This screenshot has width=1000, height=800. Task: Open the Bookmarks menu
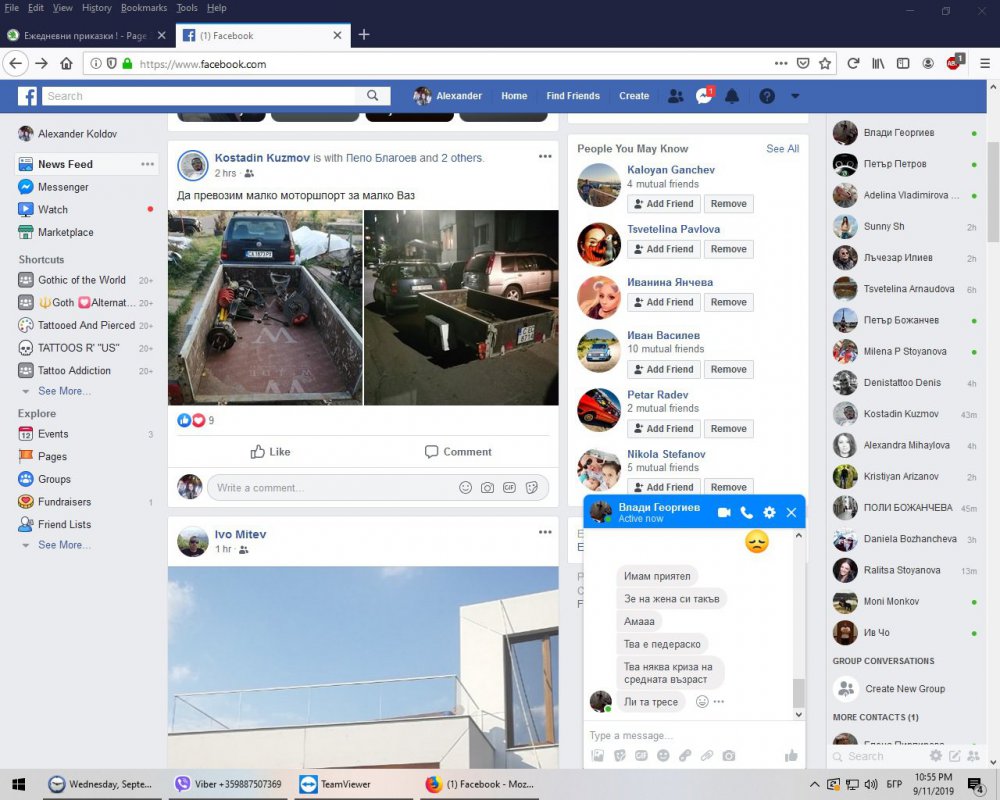click(144, 8)
